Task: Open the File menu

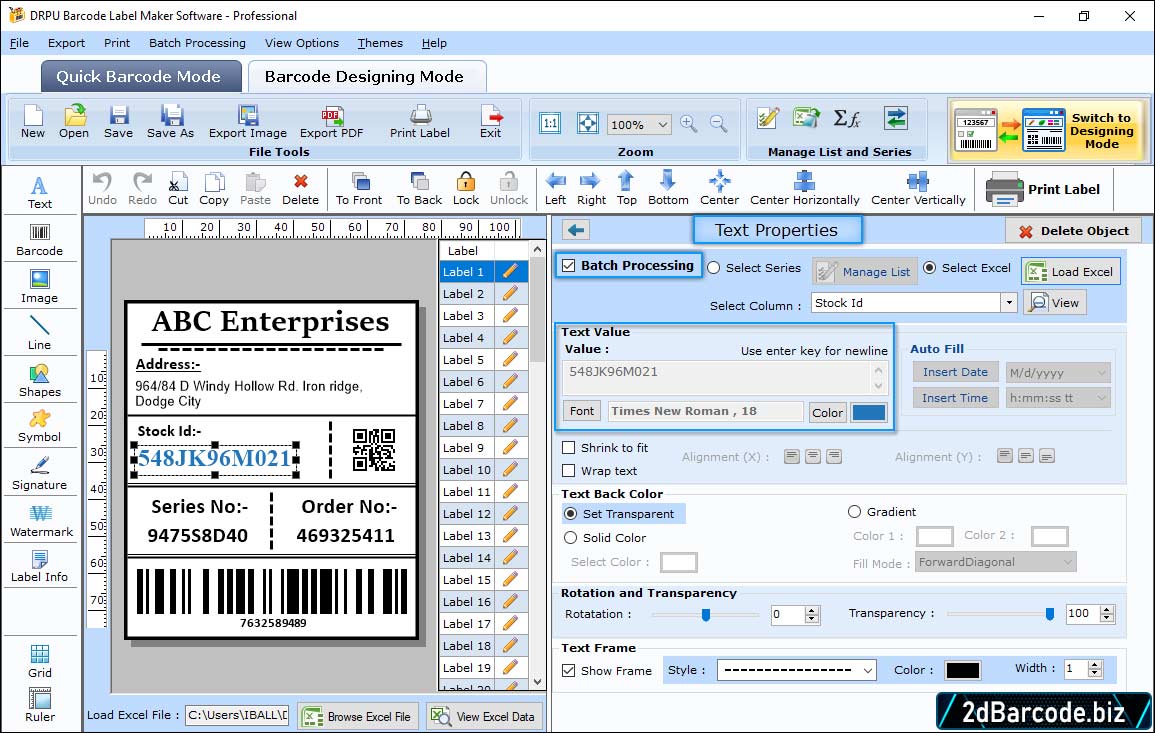Action: [x=19, y=43]
